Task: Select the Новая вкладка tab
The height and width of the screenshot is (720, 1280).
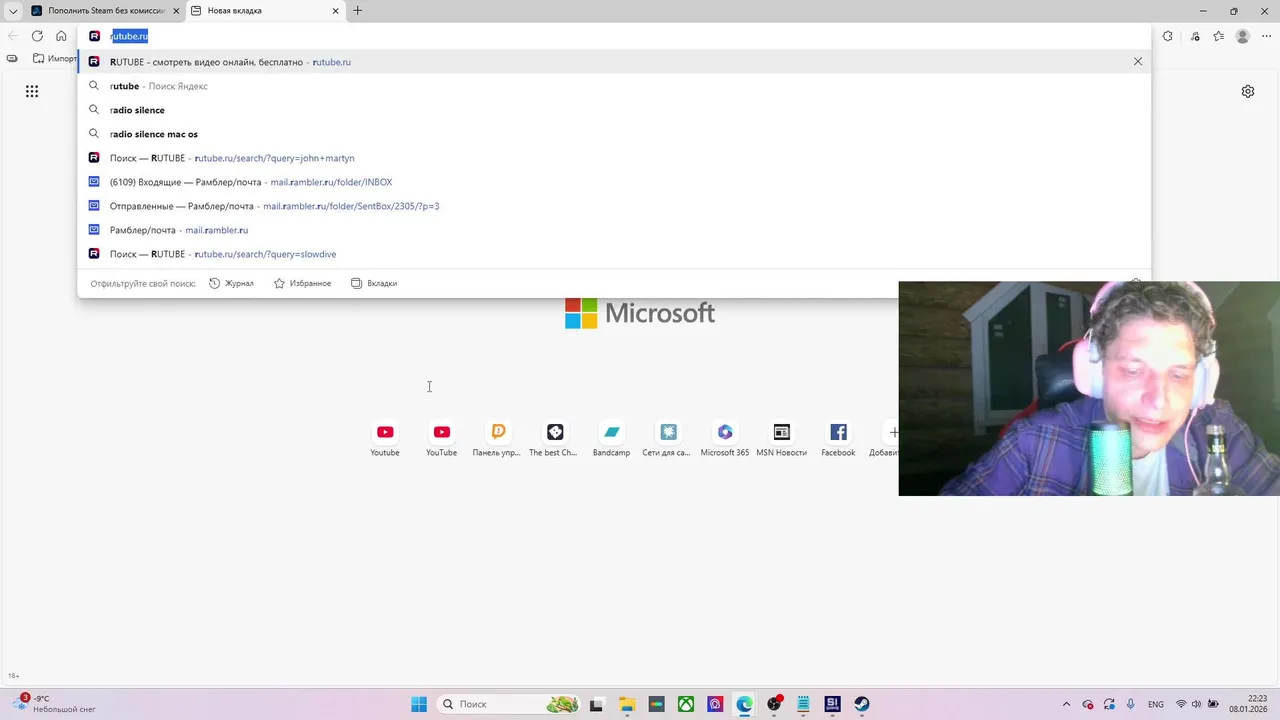Action: tap(255, 11)
